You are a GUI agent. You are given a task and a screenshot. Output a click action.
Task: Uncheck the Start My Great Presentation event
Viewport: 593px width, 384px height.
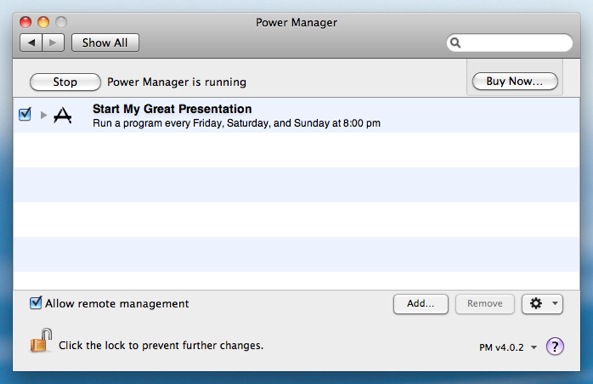(25, 114)
